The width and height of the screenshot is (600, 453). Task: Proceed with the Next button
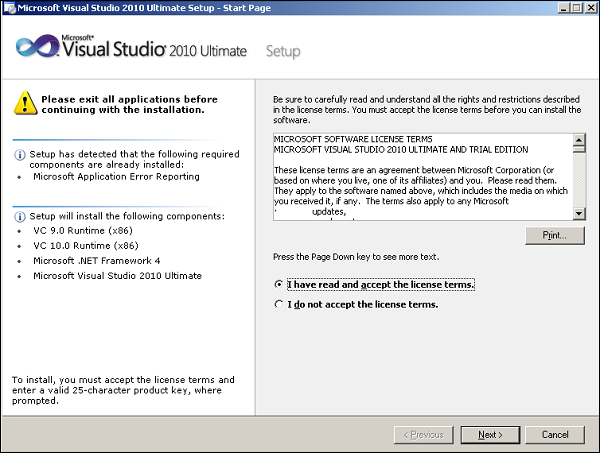[490, 435]
